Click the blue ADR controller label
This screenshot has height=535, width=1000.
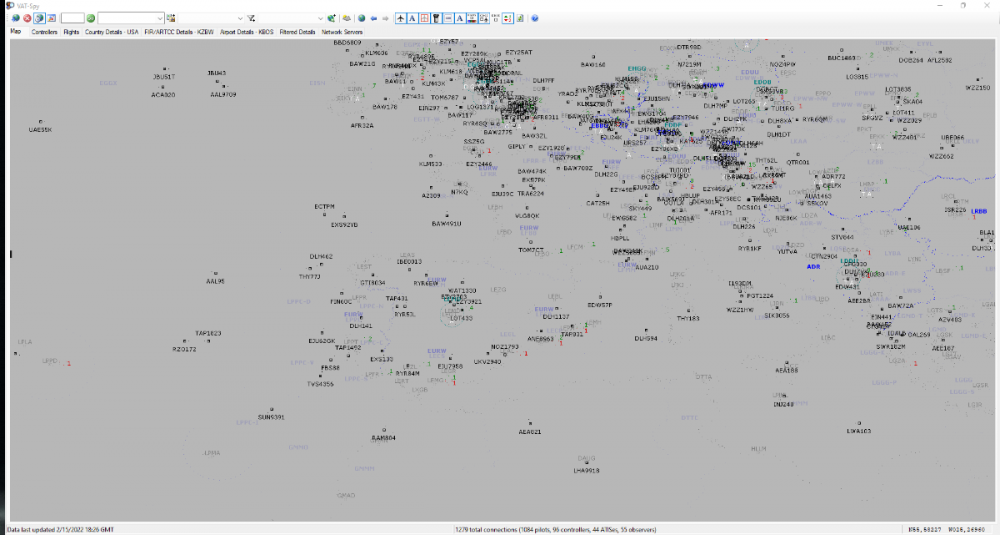[813, 267]
